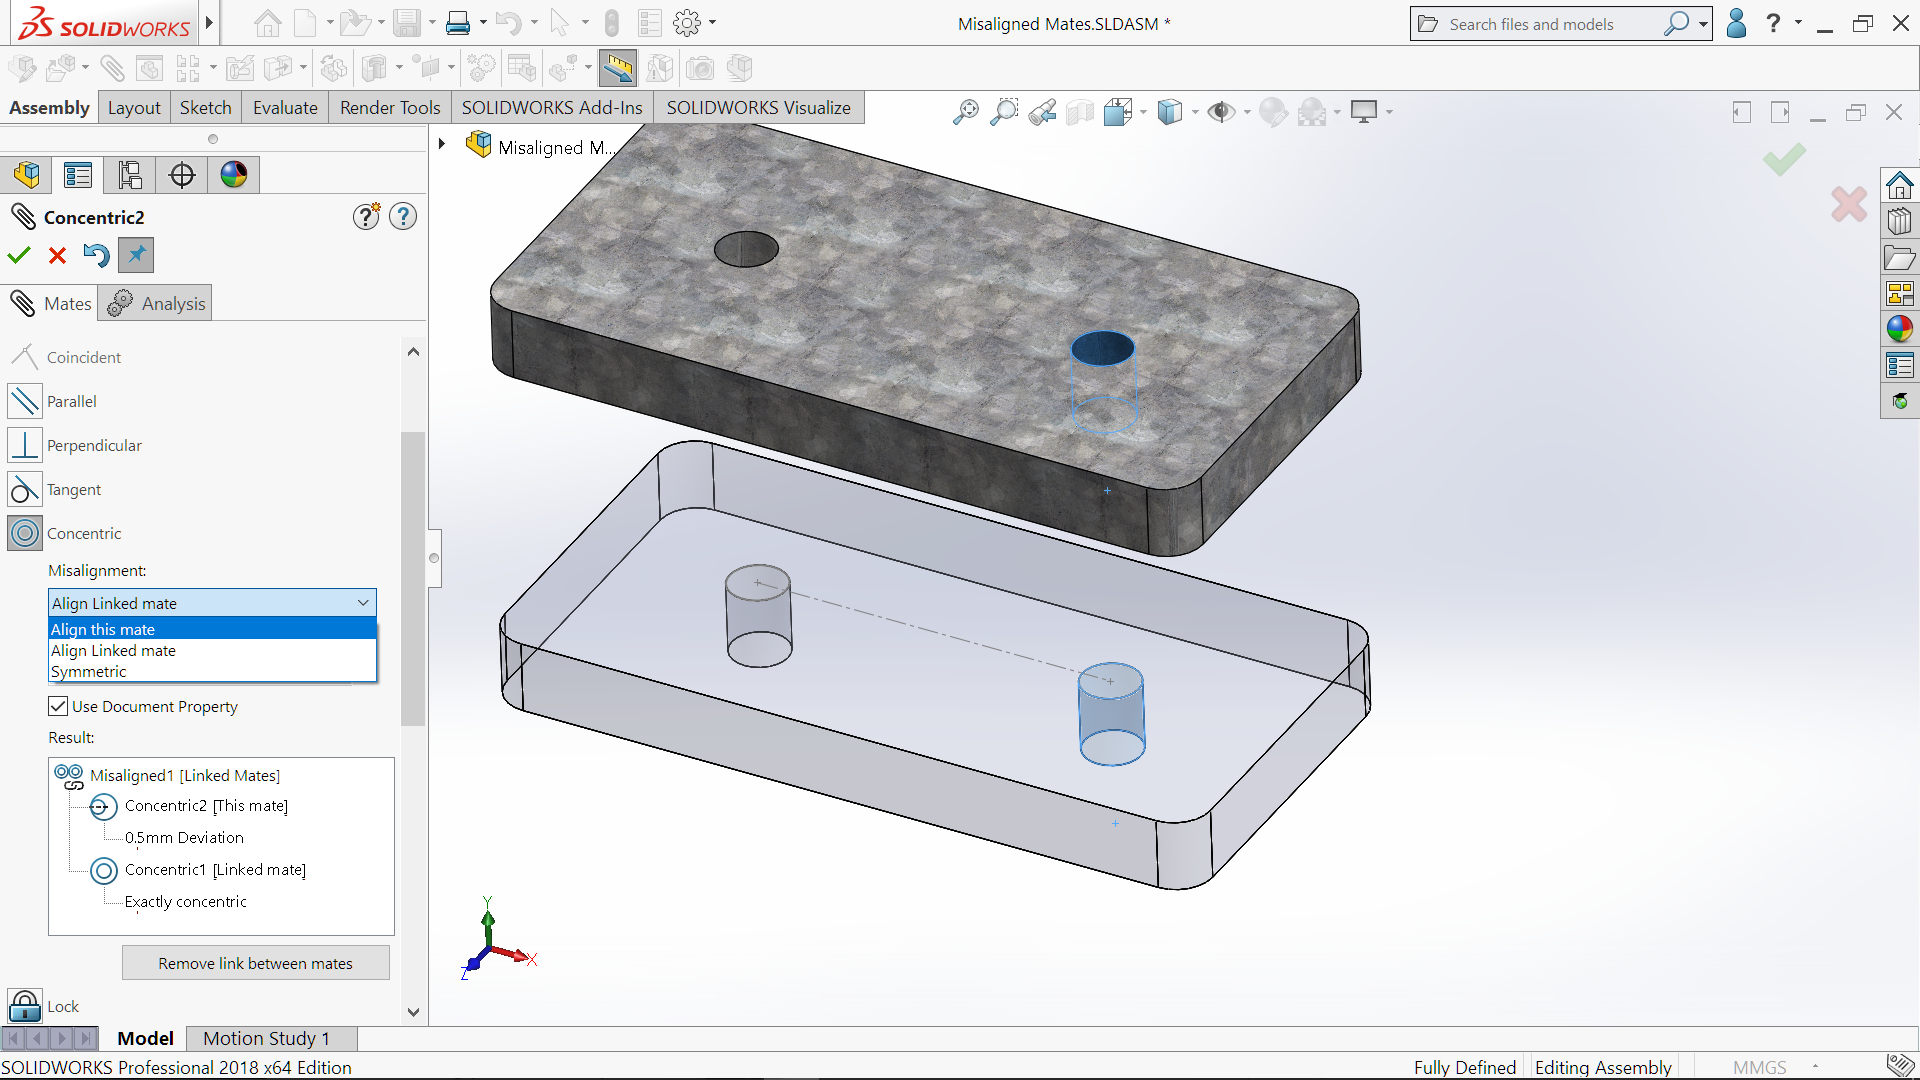Choose Align this mate option

click(103, 629)
